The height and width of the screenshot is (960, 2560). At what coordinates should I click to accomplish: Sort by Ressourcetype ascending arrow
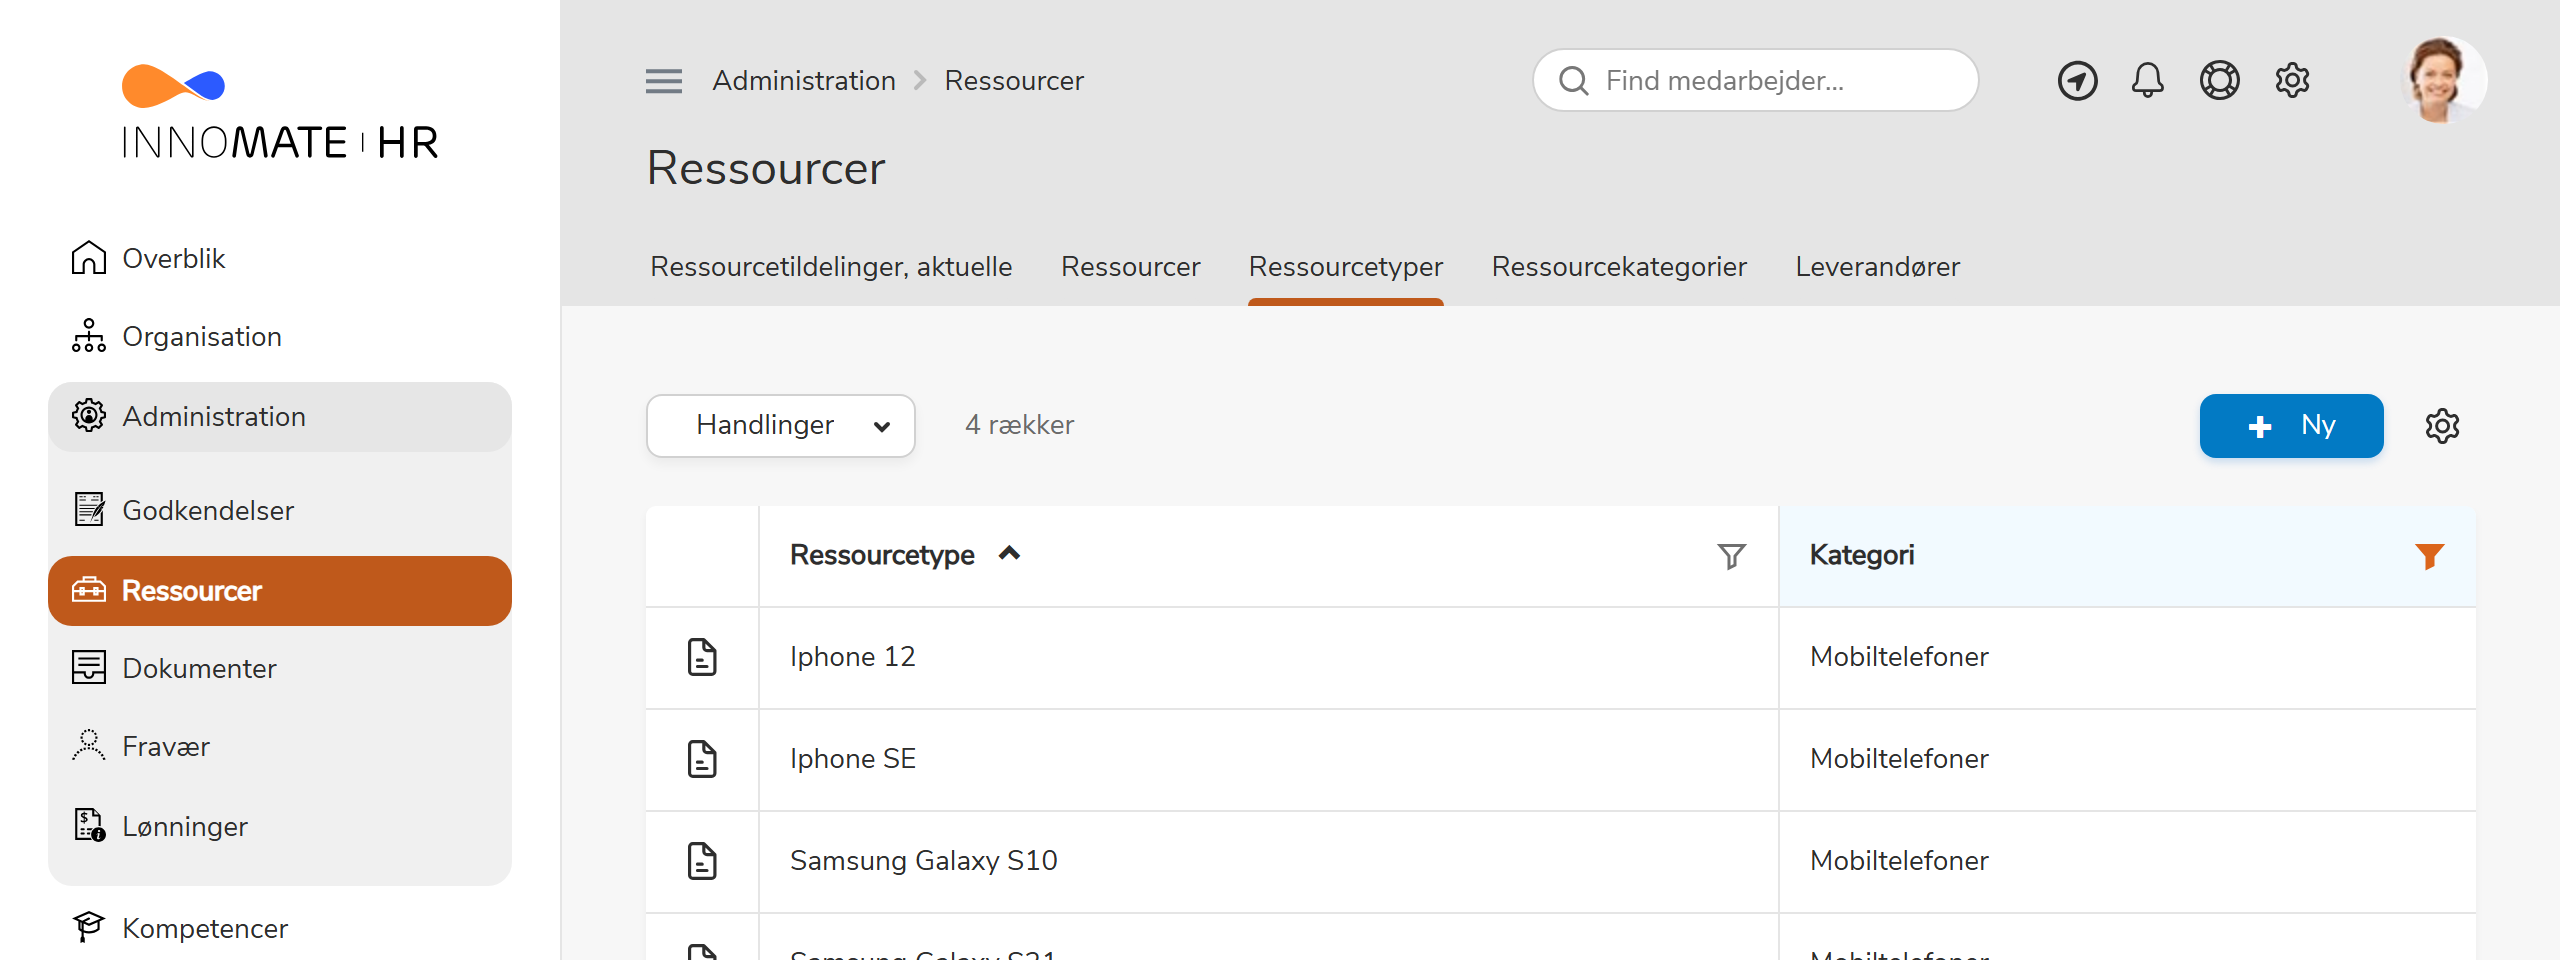1010,554
